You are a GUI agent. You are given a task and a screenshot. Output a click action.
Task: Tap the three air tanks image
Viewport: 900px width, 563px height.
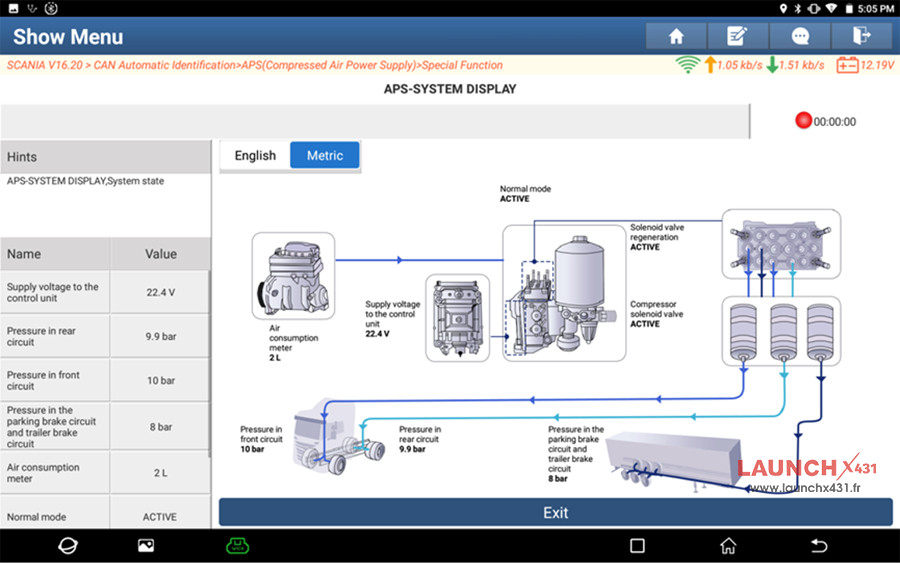pos(781,331)
